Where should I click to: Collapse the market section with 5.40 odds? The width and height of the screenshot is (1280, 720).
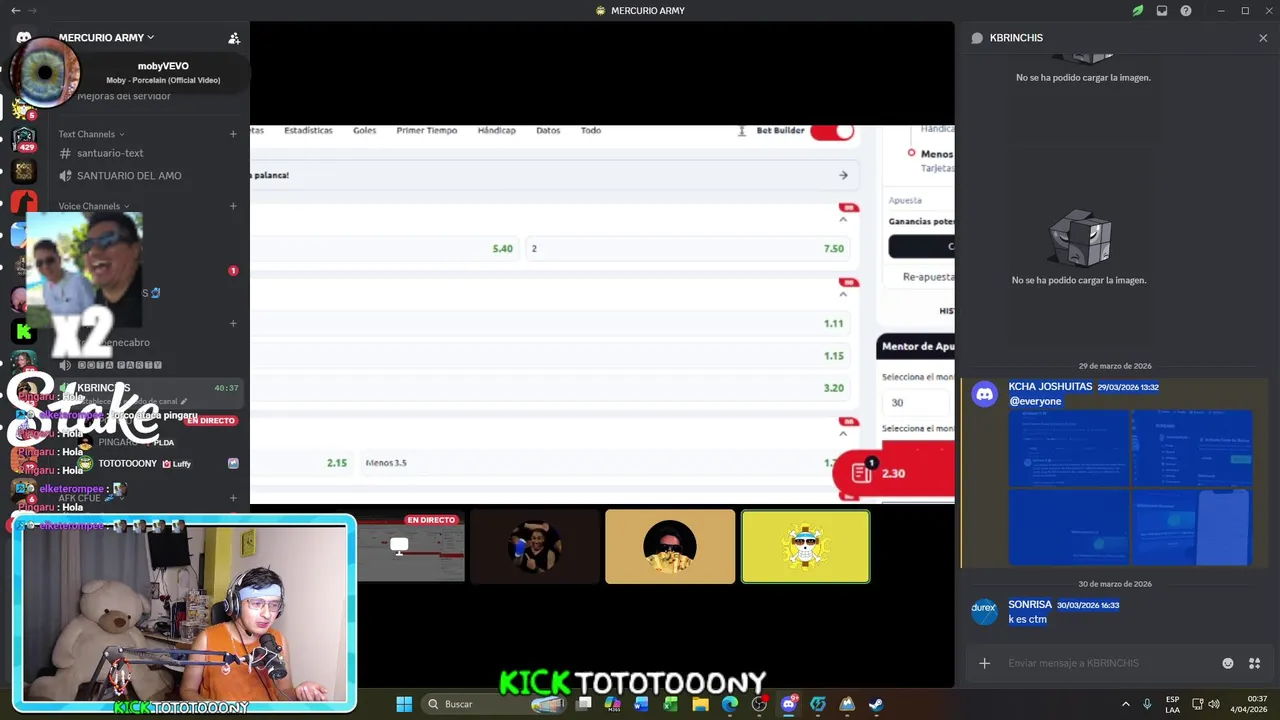[843, 219]
